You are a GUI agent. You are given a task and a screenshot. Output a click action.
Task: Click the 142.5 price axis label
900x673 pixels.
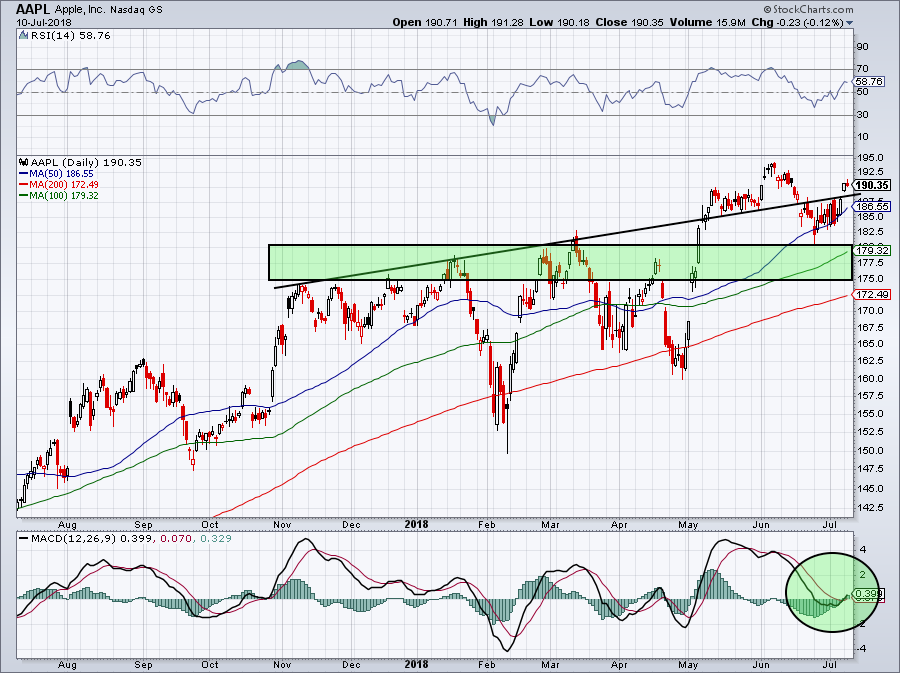[x=870, y=508]
